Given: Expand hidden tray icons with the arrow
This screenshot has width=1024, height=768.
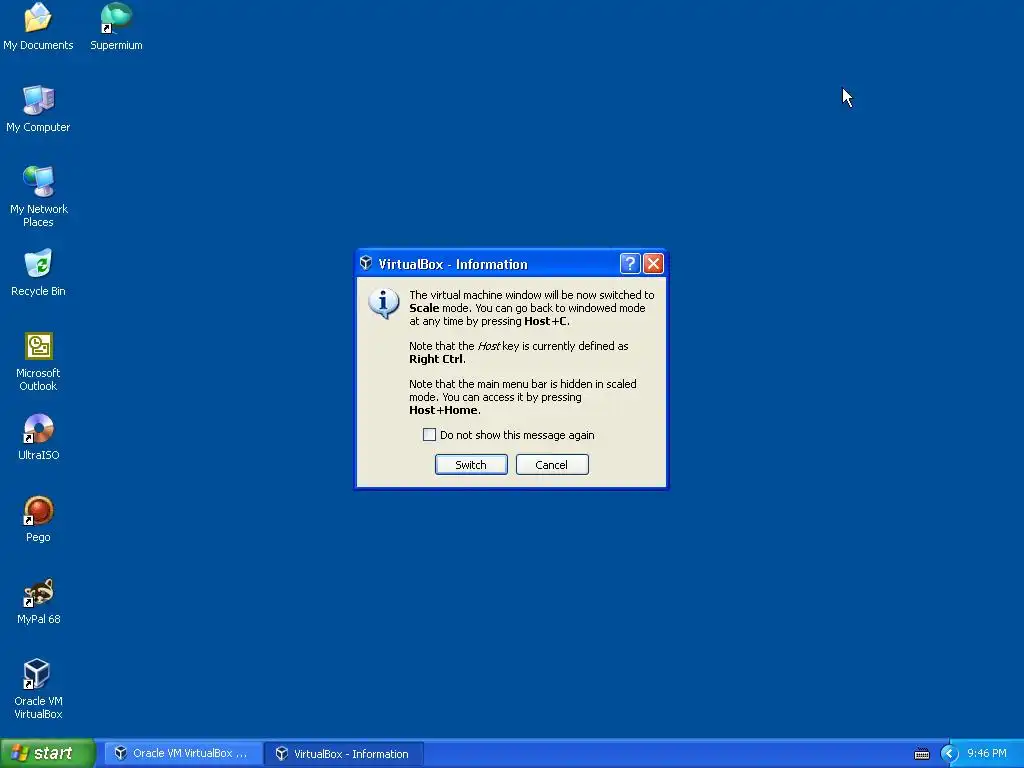Looking at the screenshot, I should click(949, 754).
